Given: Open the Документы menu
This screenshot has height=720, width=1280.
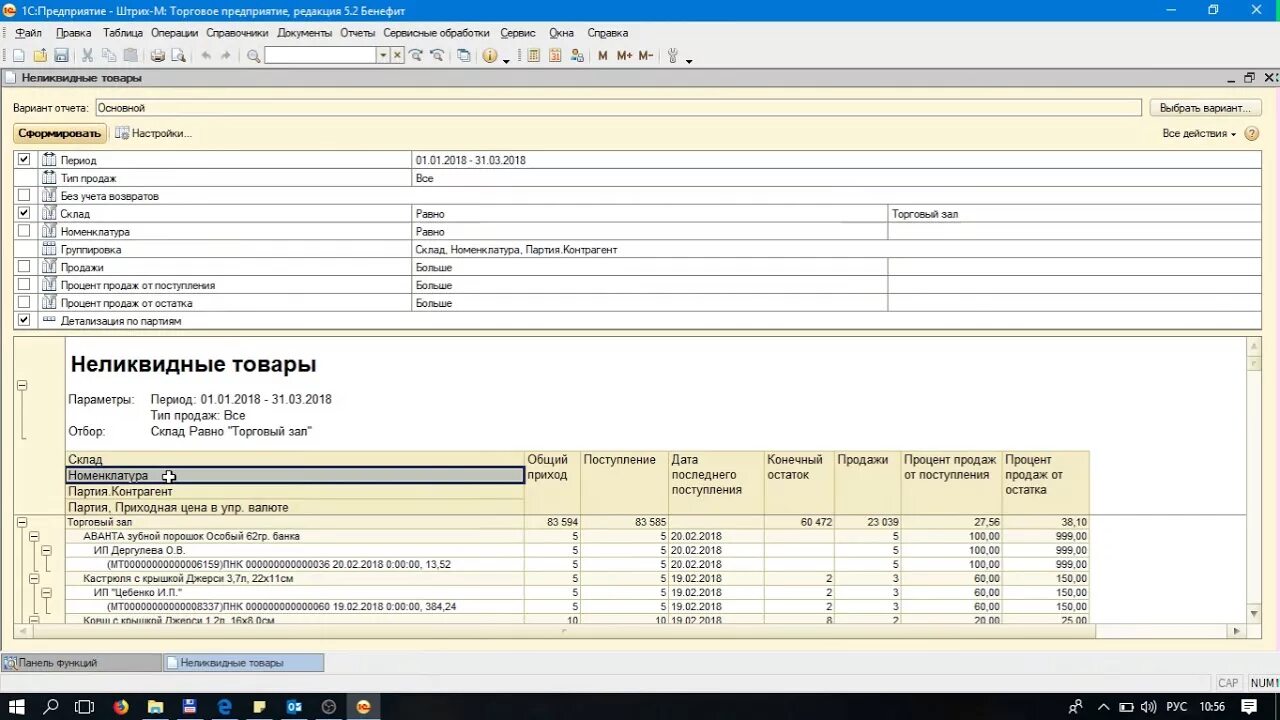Looking at the screenshot, I should [x=304, y=33].
